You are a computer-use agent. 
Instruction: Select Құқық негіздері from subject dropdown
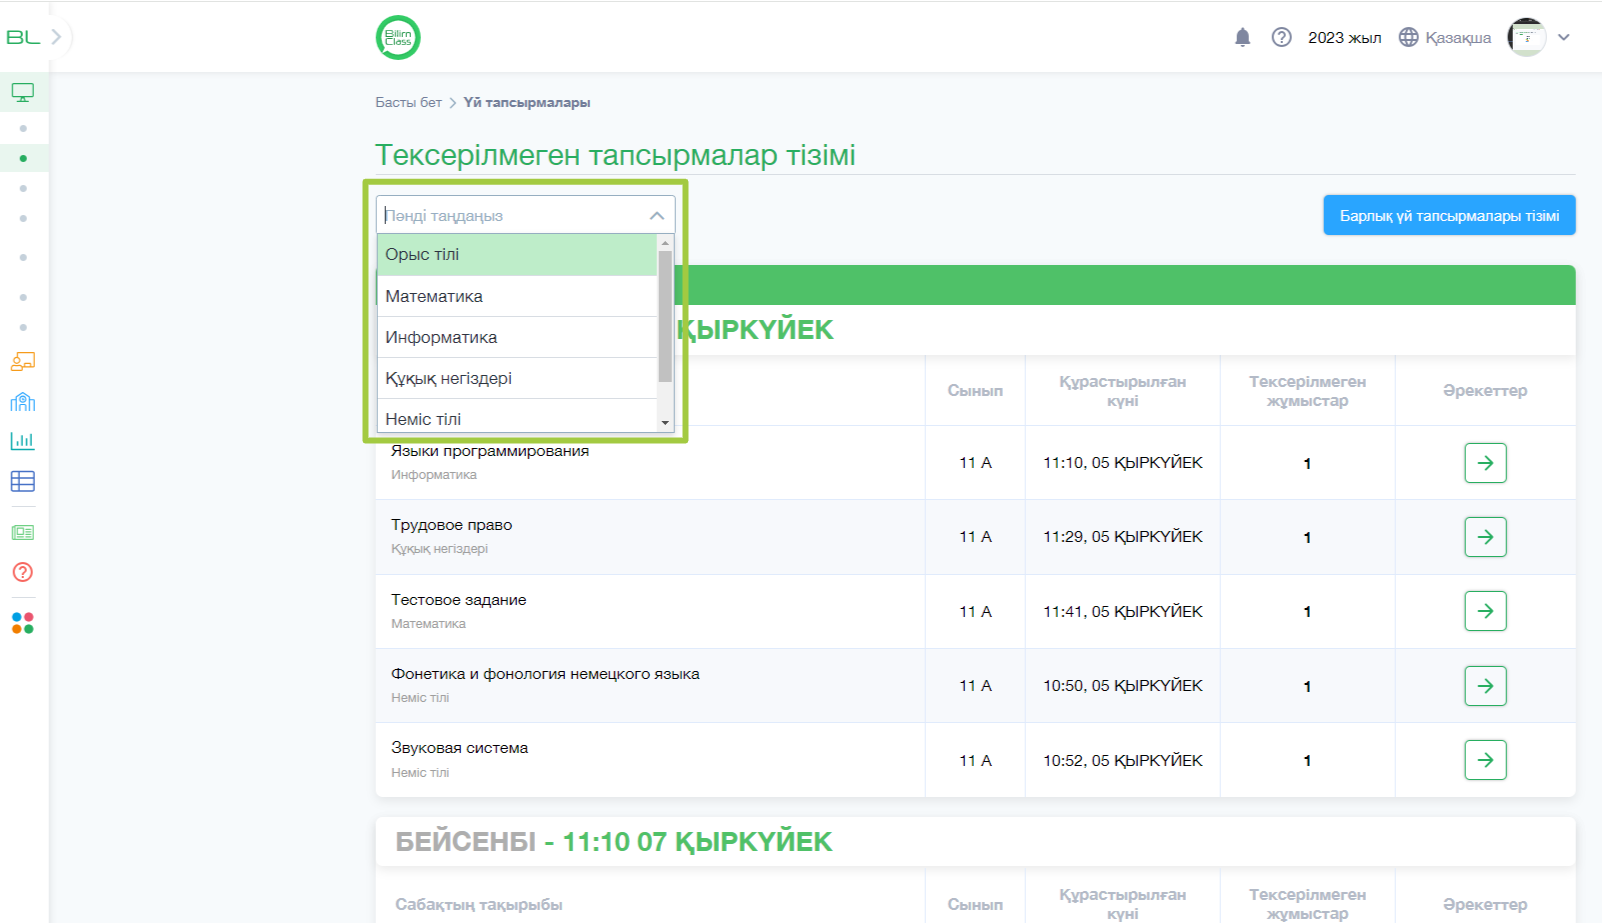pyautogui.click(x=517, y=378)
